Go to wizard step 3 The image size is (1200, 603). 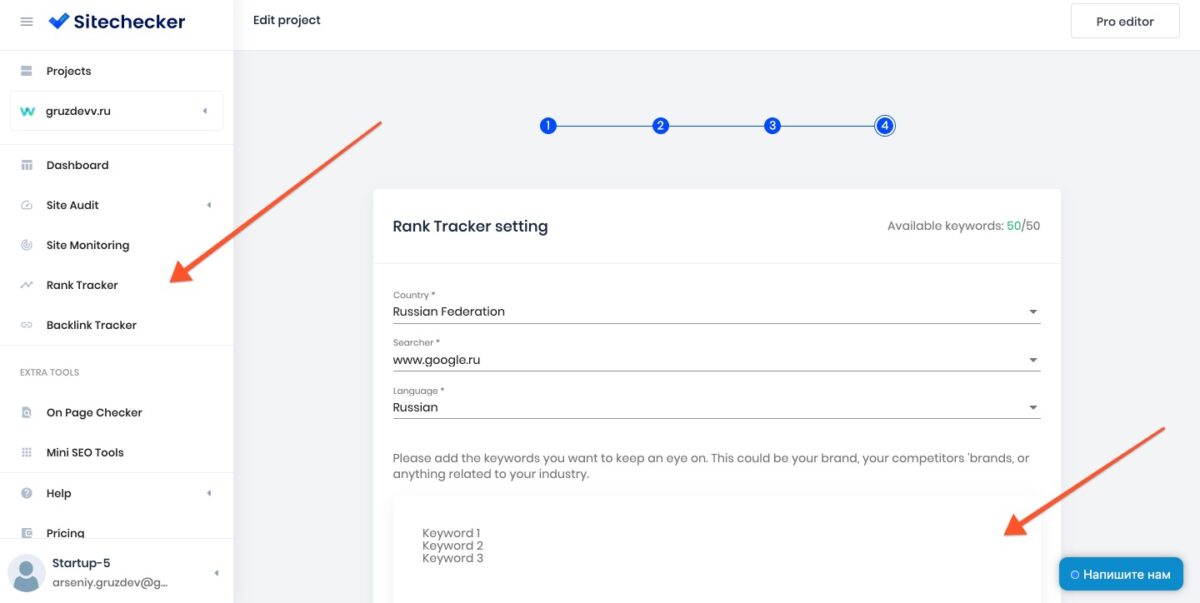tap(772, 126)
